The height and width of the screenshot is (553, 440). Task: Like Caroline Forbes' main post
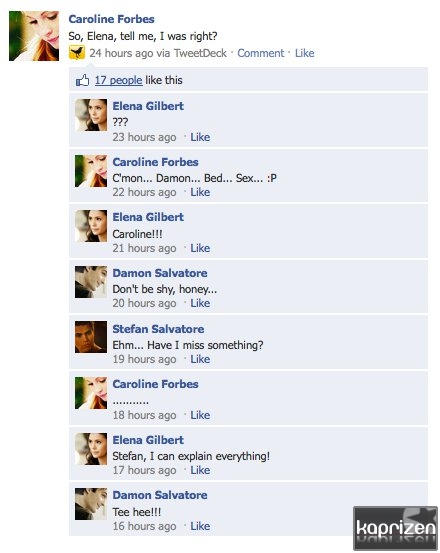pyautogui.click(x=305, y=53)
